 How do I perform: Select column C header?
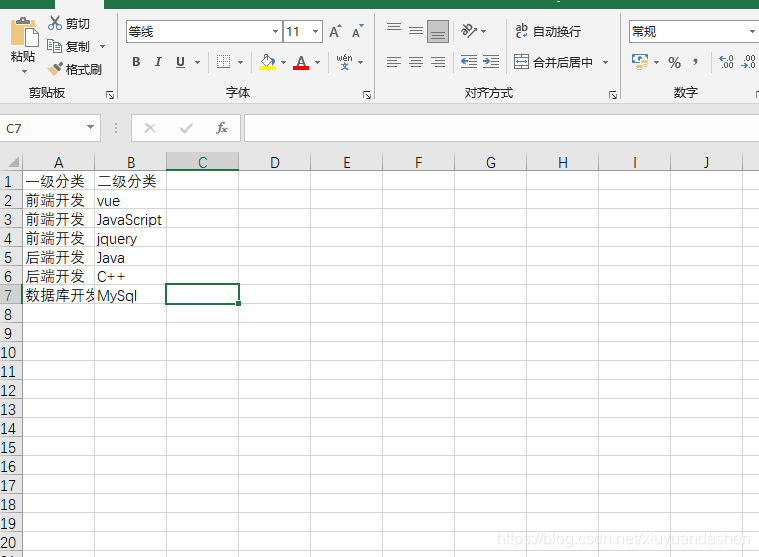tap(202, 162)
